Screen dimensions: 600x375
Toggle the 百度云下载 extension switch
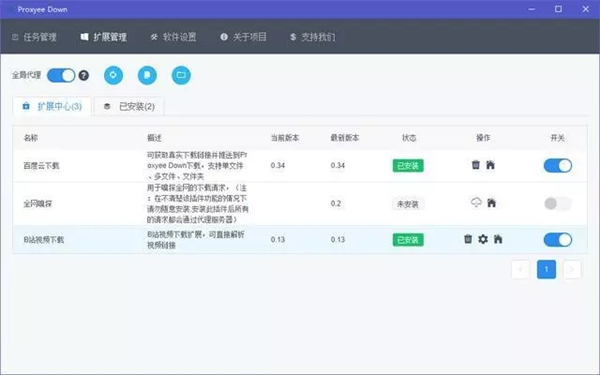558,166
